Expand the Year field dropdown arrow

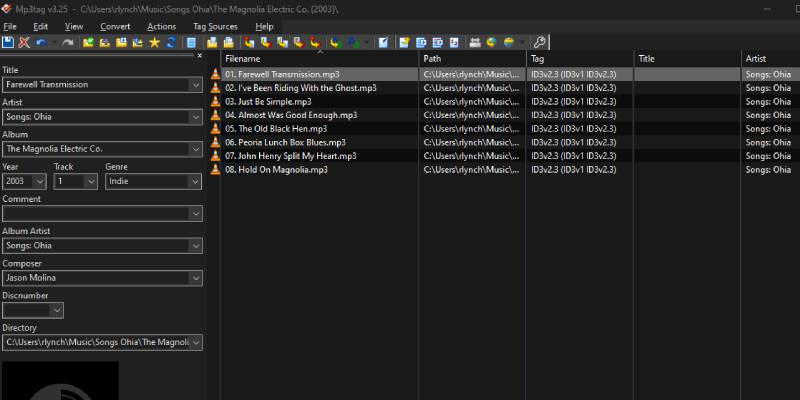[x=39, y=181]
